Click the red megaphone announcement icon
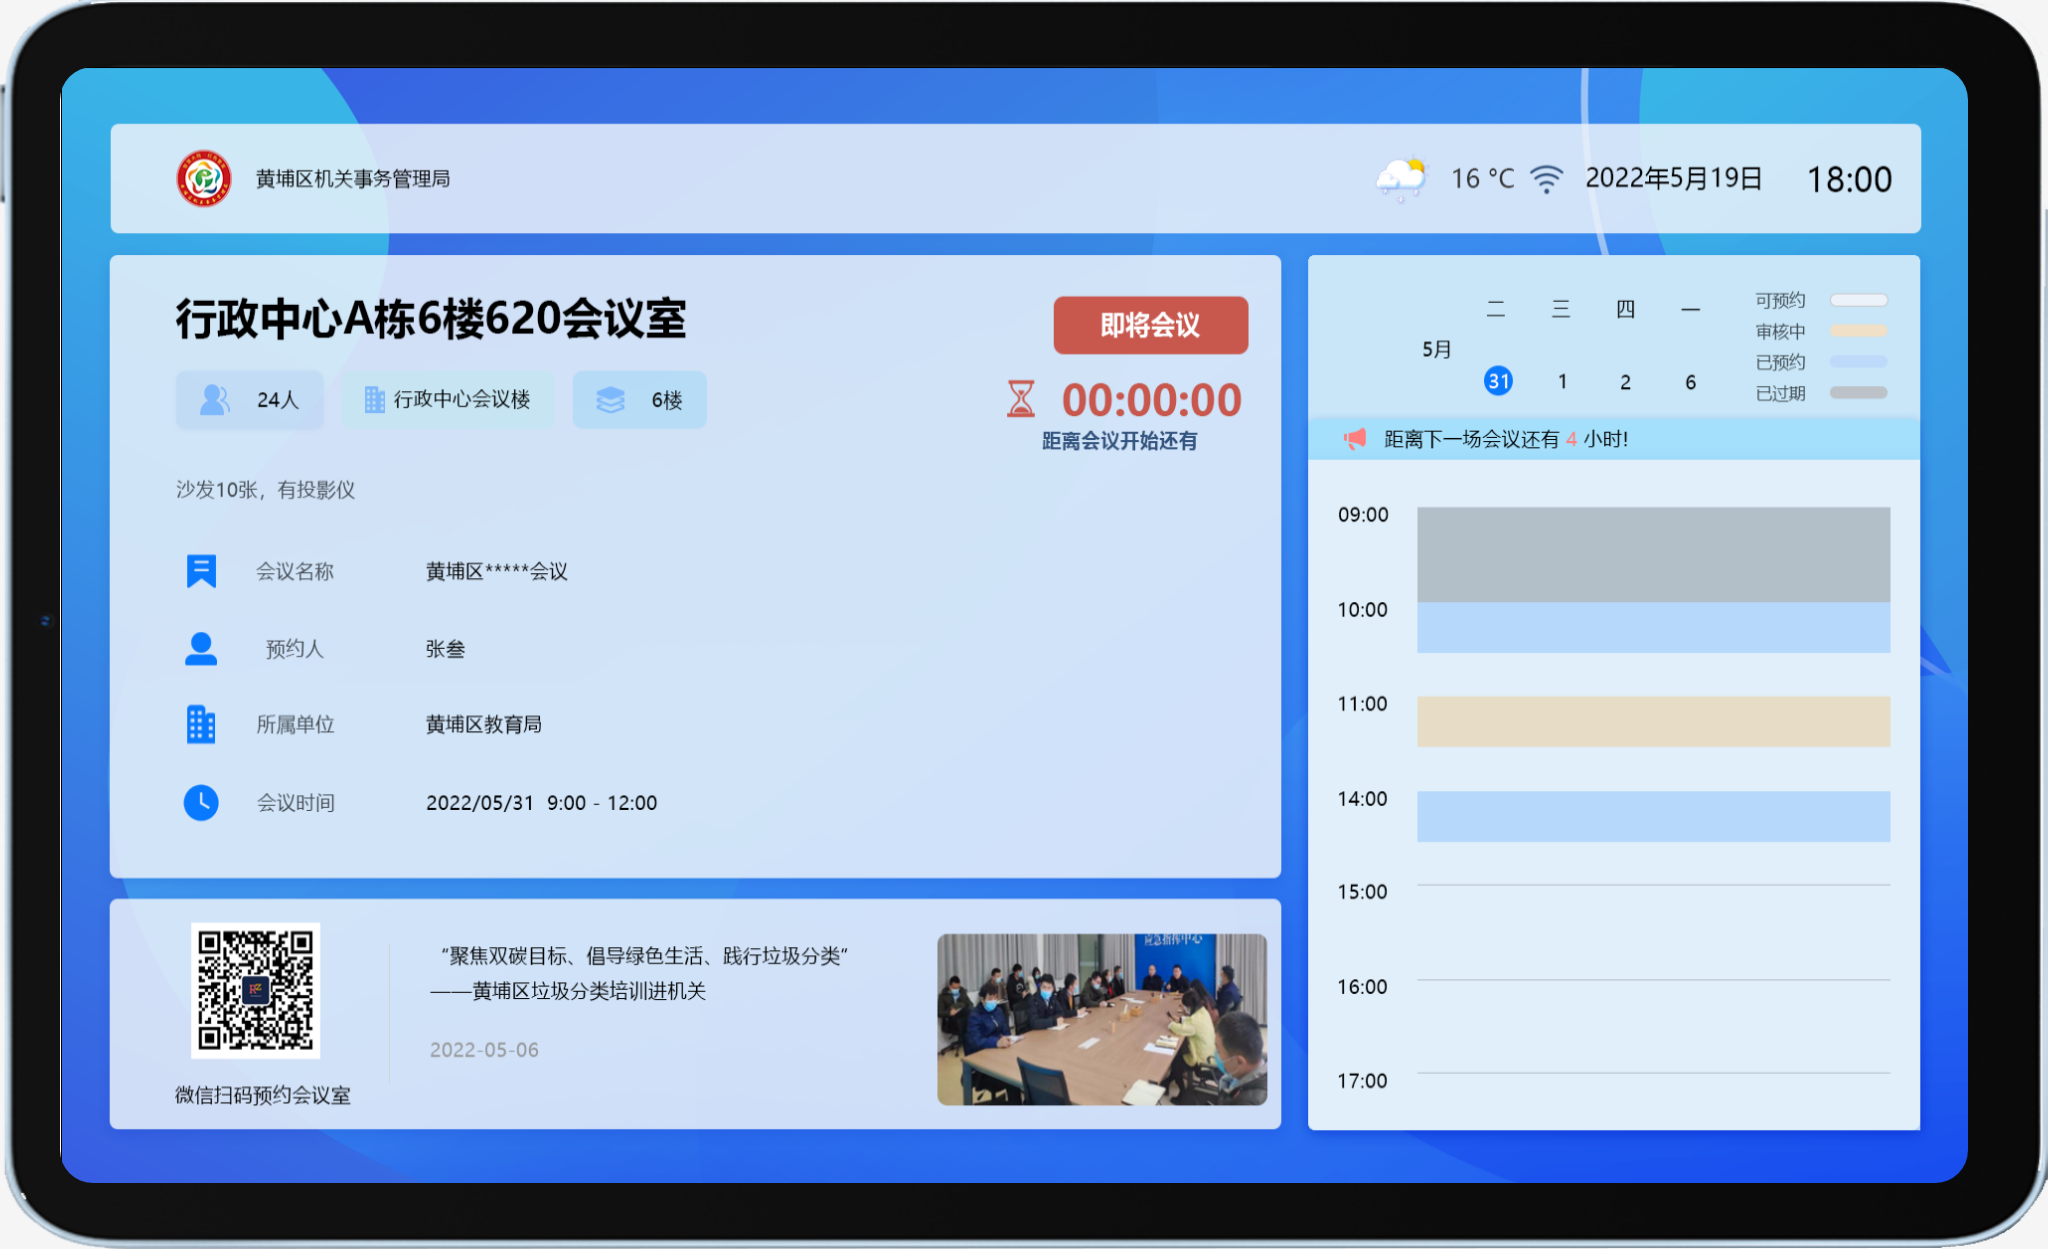2048x1249 pixels. tap(1354, 439)
